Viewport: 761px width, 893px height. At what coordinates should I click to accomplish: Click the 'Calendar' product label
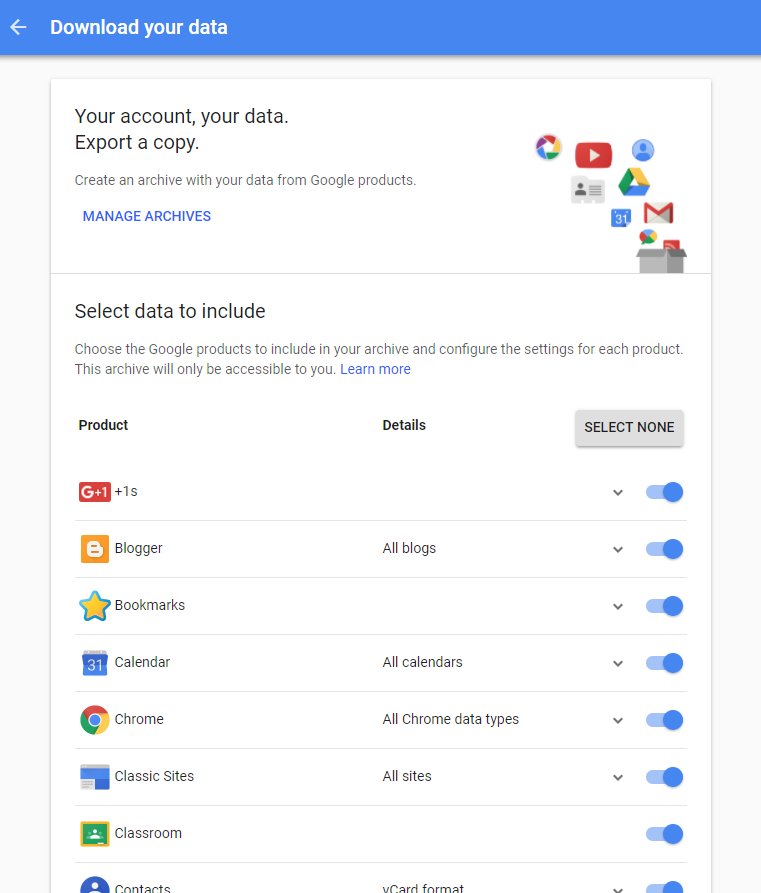tap(142, 662)
